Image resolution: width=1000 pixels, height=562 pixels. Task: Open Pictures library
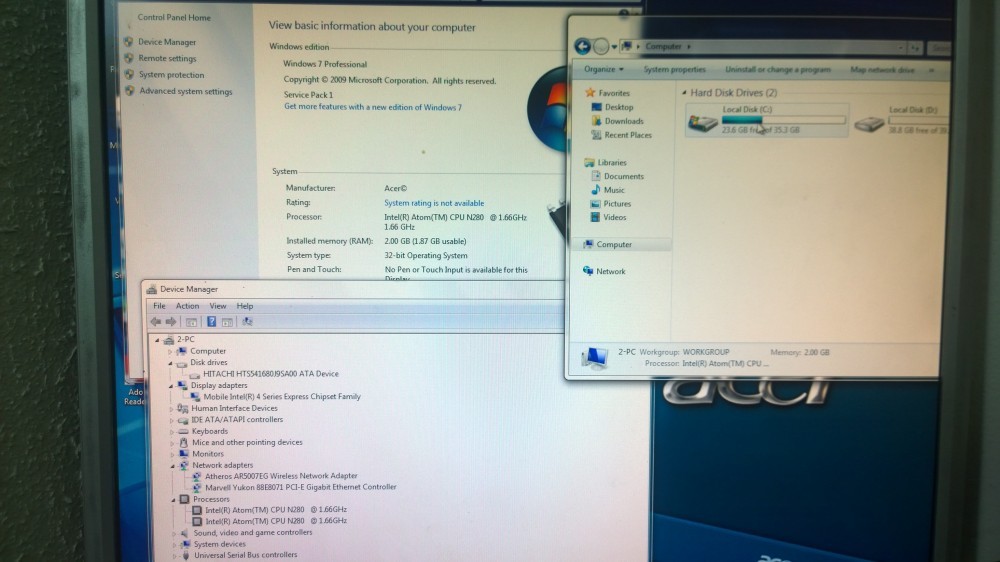pos(617,204)
